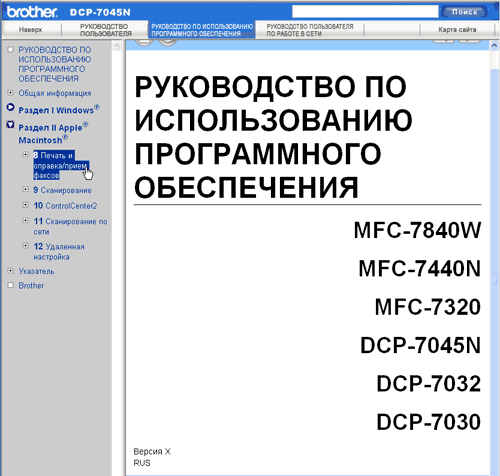Open the Раздел I Windows link

tap(59, 109)
